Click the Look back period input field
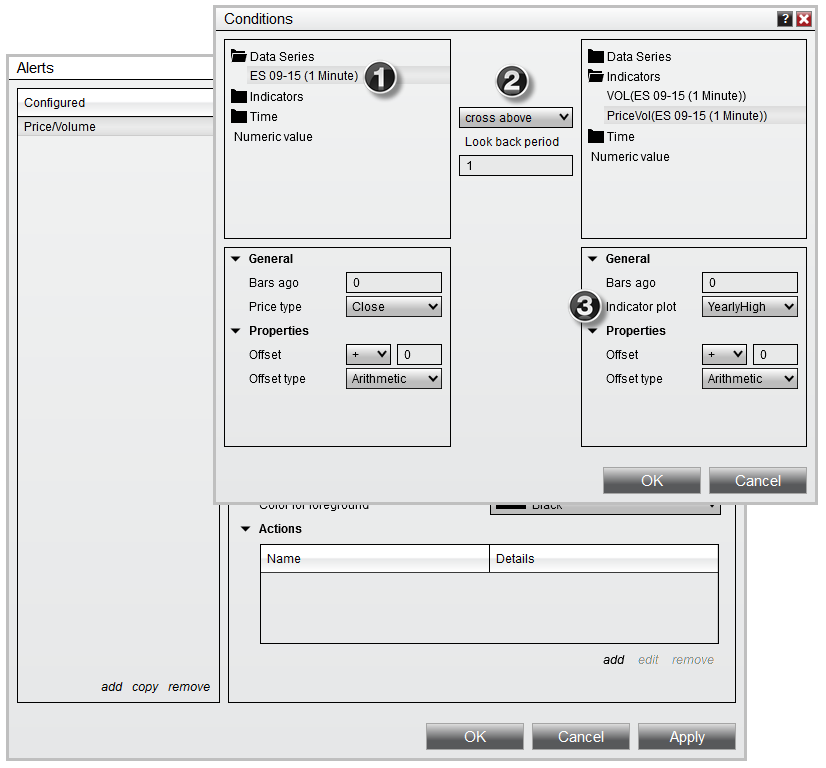This screenshot has height=768, width=826. [x=516, y=166]
